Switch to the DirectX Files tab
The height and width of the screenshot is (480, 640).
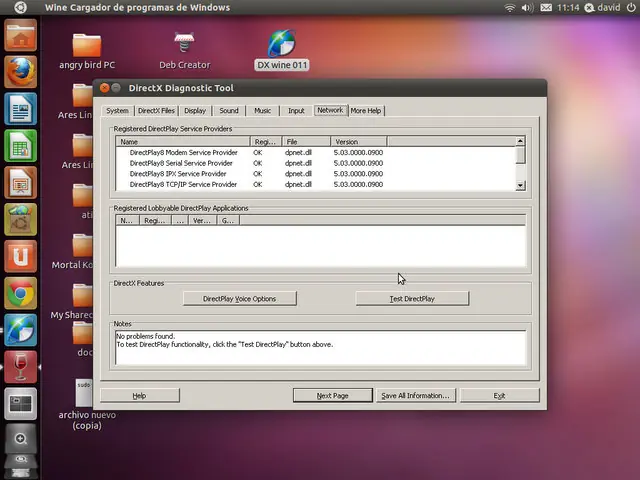click(x=156, y=111)
